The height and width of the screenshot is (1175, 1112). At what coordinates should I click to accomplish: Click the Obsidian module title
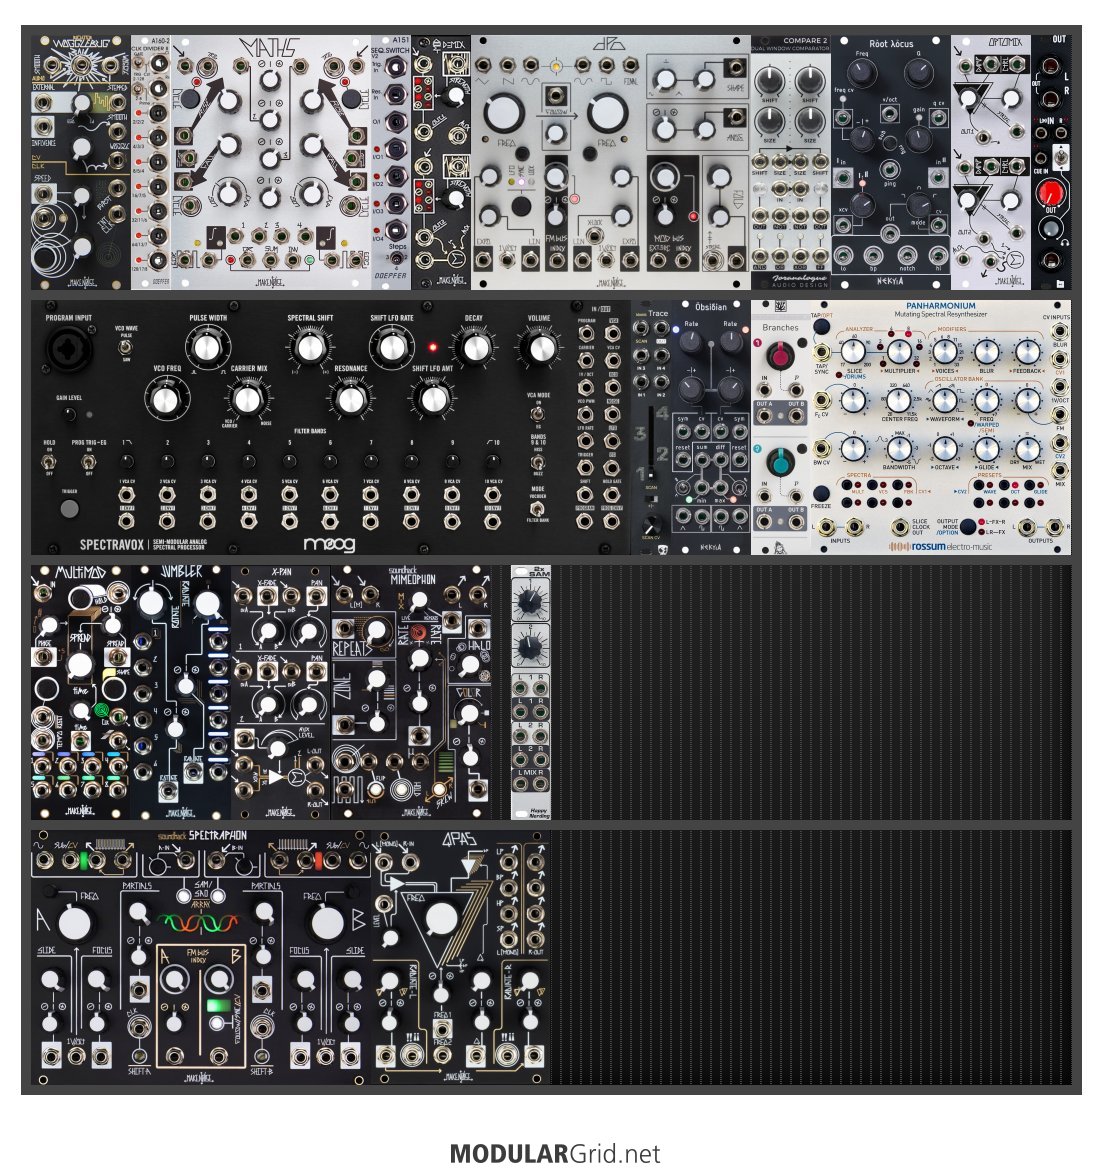tap(710, 307)
